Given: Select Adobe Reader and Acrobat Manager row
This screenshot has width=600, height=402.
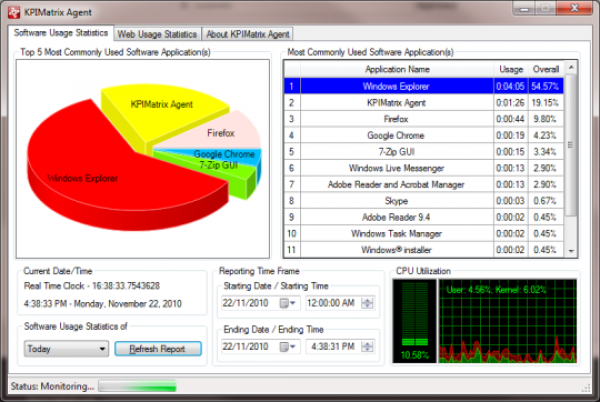Looking at the screenshot, I should pyautogui.click(x=424, y=184).
